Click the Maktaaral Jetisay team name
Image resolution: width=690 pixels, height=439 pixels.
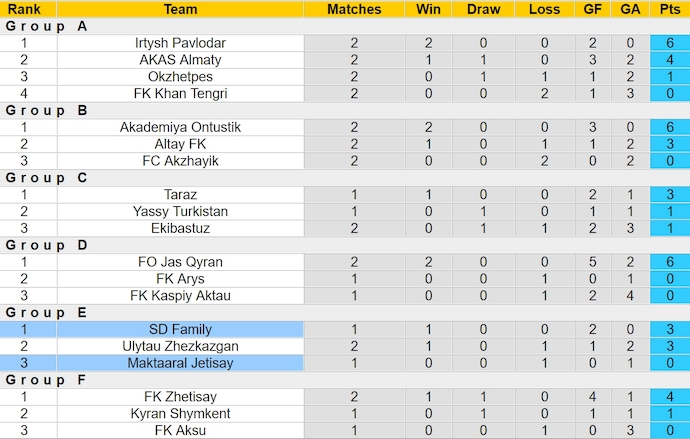tap(180, 363)
